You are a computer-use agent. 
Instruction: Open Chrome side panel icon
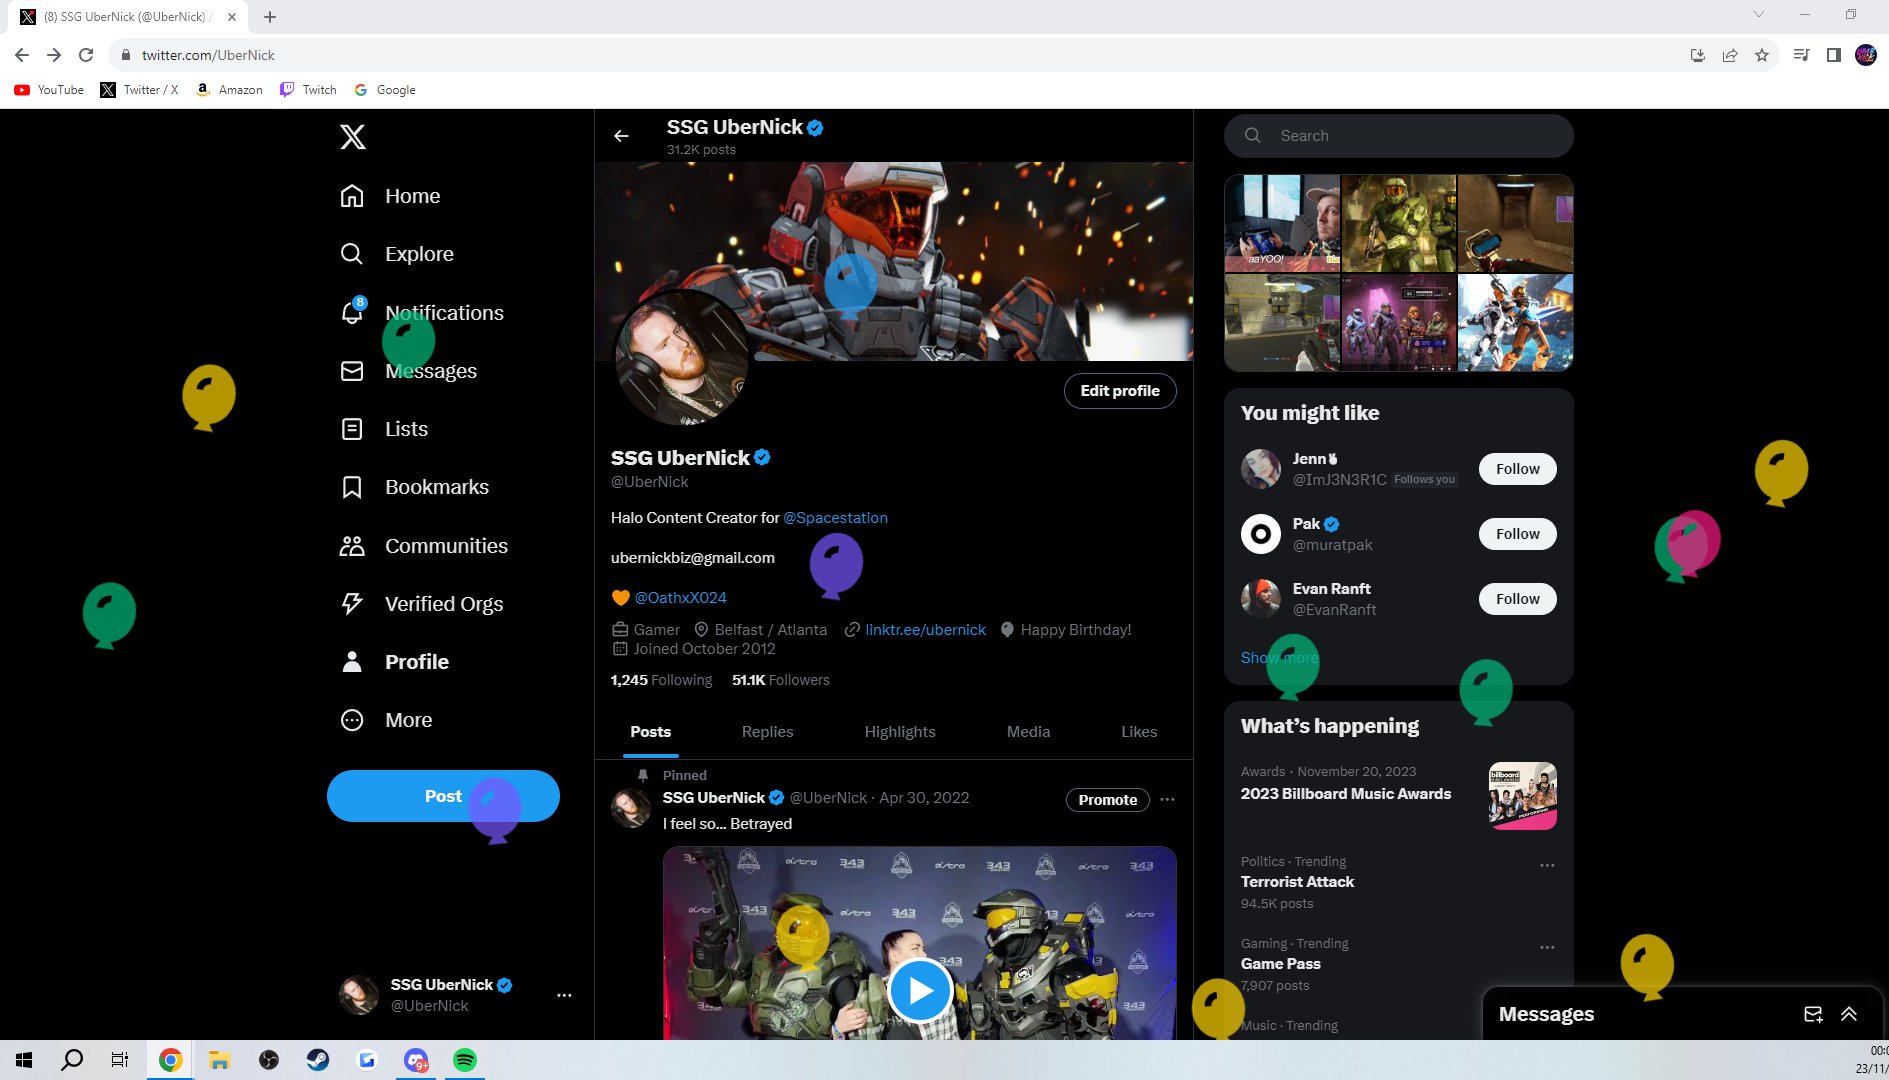pos(1834,55)
